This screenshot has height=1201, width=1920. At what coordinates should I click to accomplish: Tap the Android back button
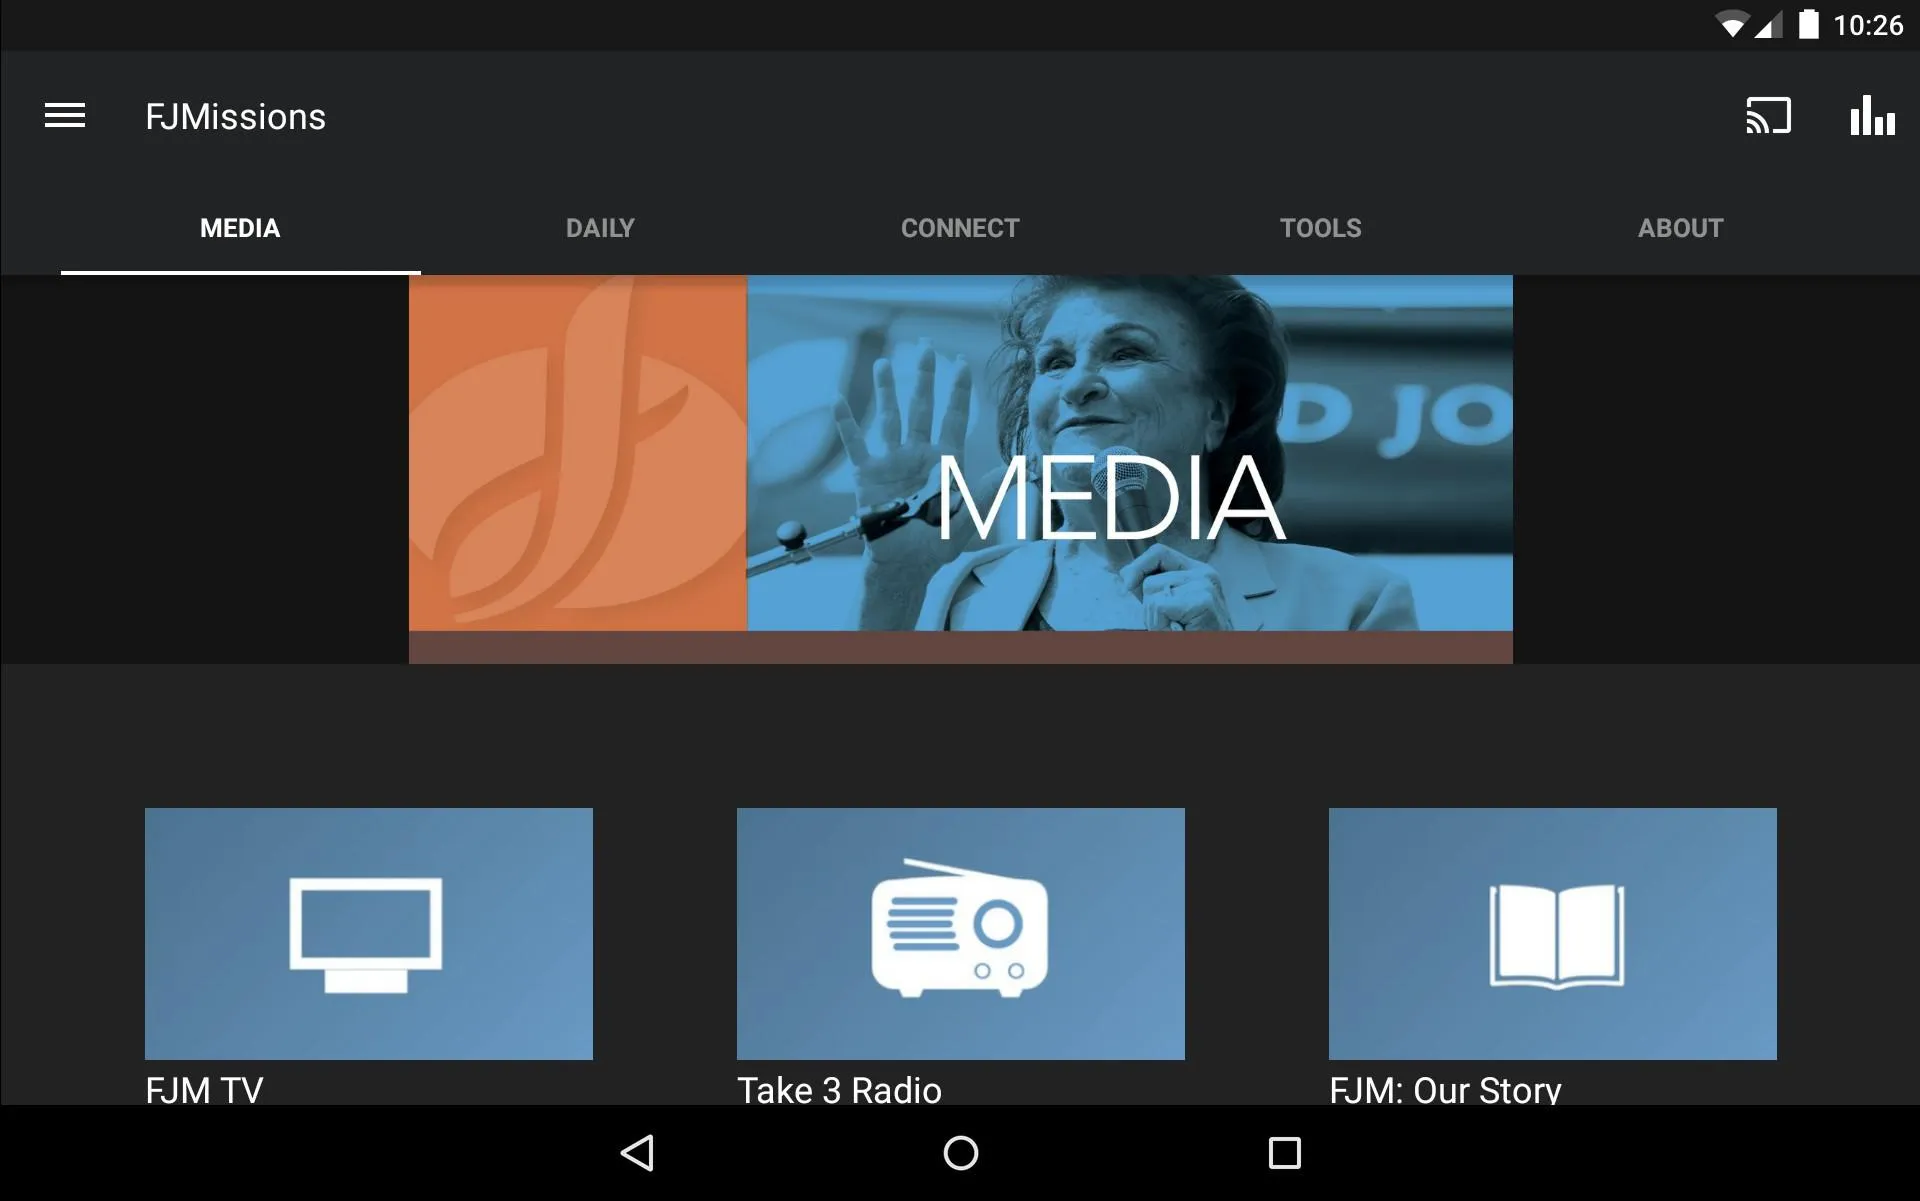click(637, 1153)
